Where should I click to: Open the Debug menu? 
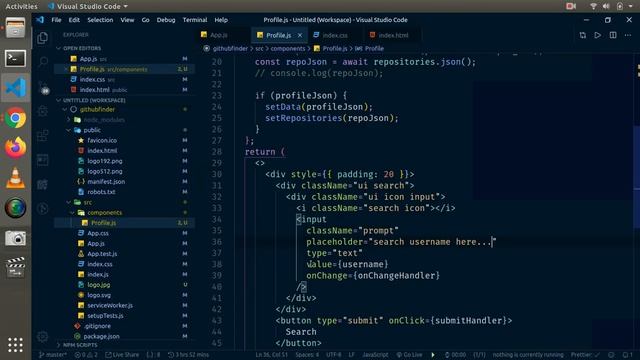click(x=166, y=20)
